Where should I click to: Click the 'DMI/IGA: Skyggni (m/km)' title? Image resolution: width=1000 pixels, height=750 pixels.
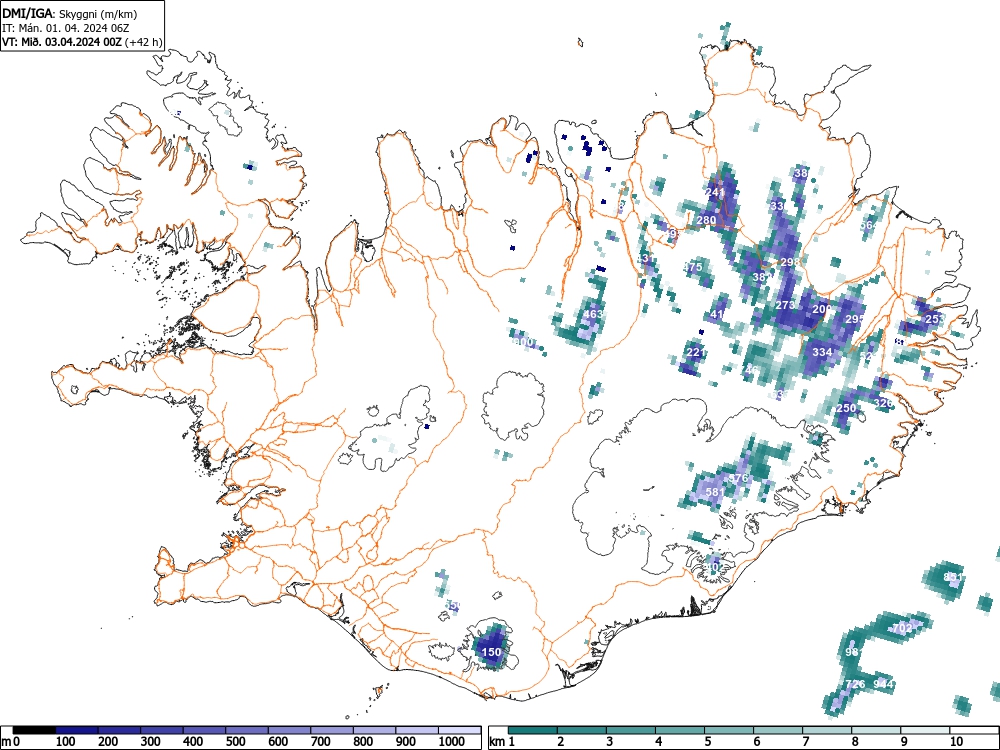70,13
